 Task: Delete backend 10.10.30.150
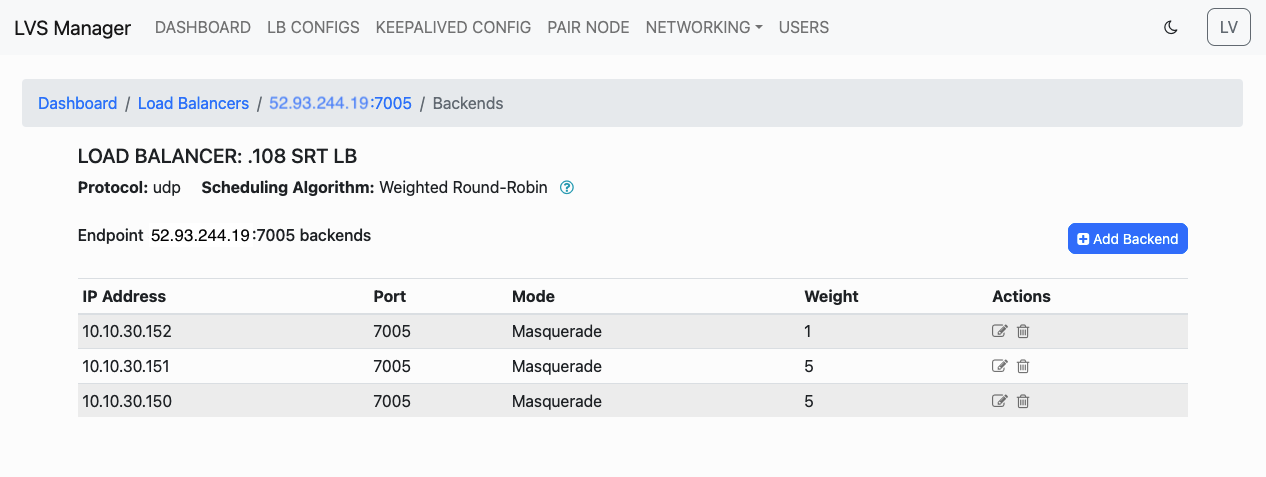point(1023,402)
